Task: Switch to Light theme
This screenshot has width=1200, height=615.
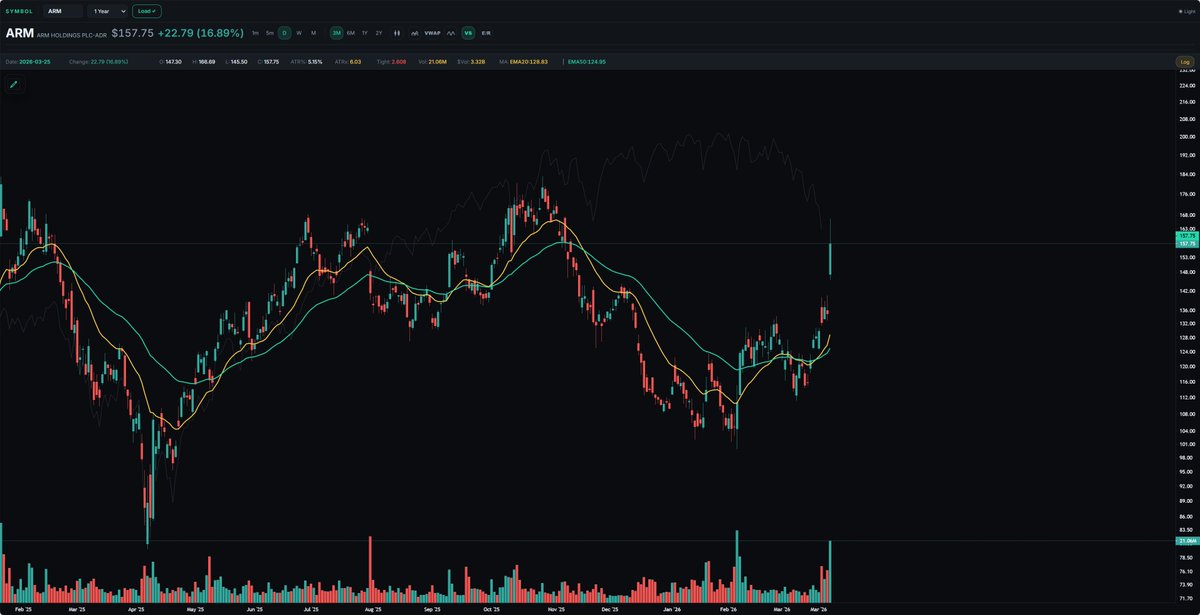Action: [x=1187, y=11]
